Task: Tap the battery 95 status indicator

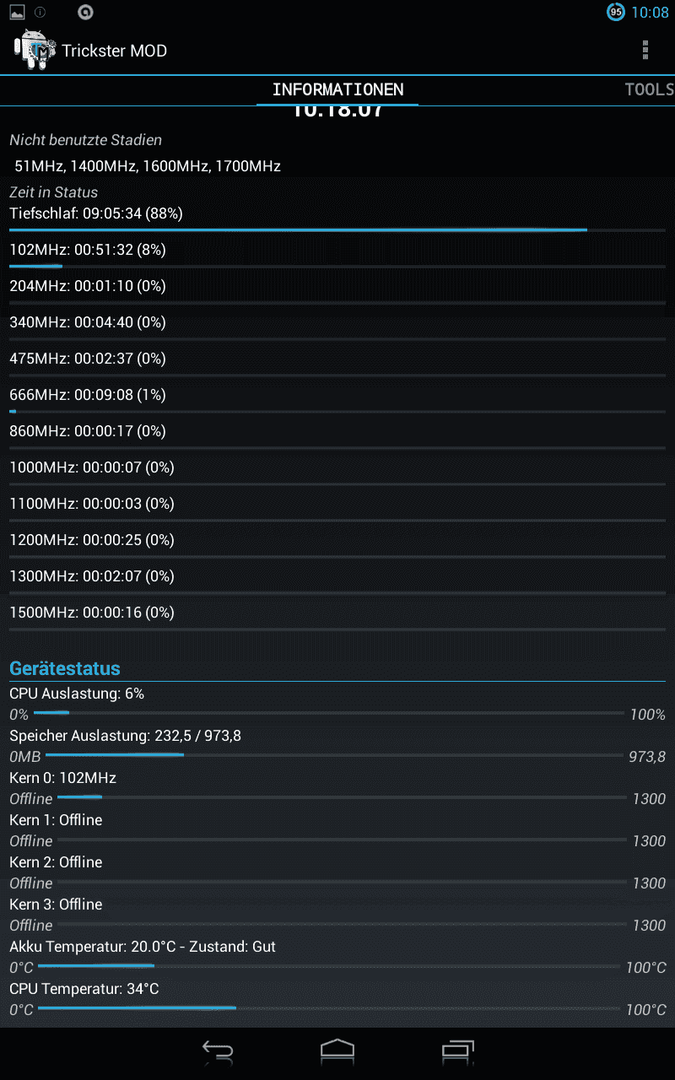Action: click(616, 12)
